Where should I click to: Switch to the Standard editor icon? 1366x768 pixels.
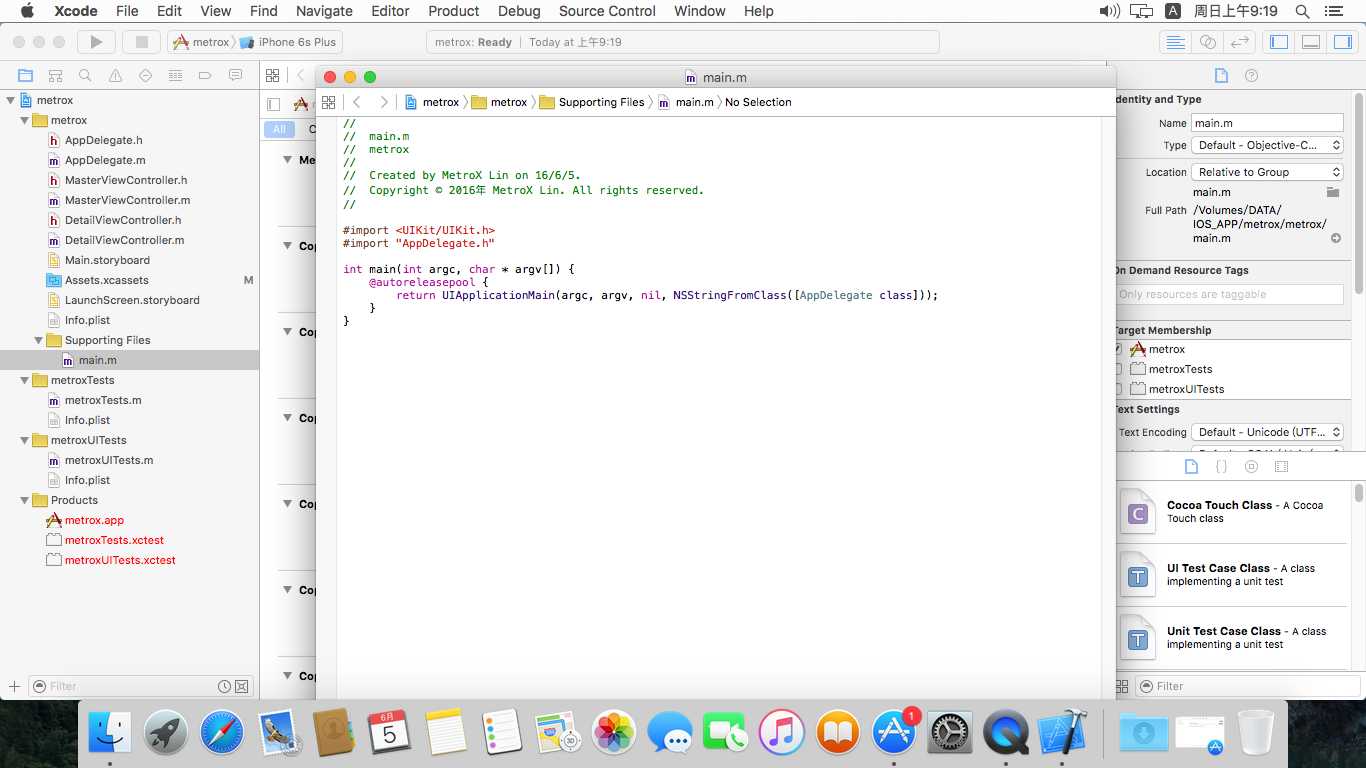[1176, 42]
